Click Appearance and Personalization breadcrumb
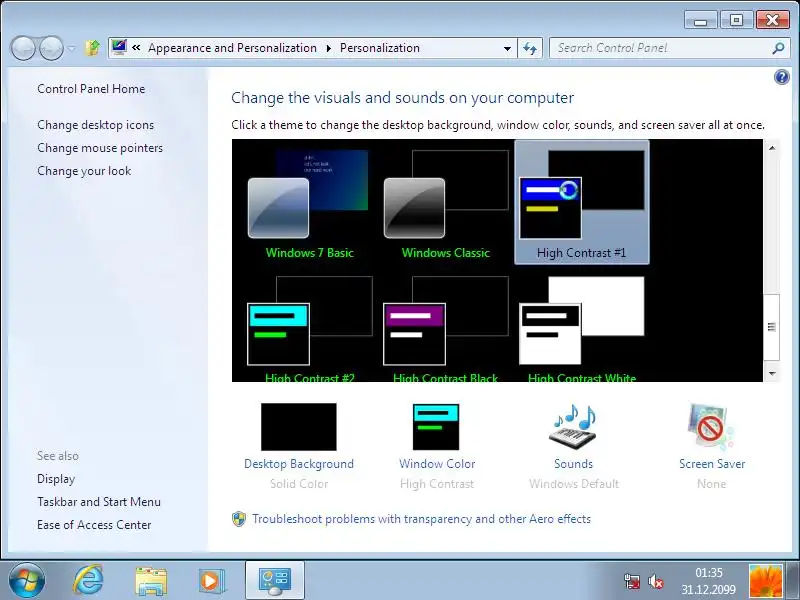800x600 pixels. coord(232,48)
